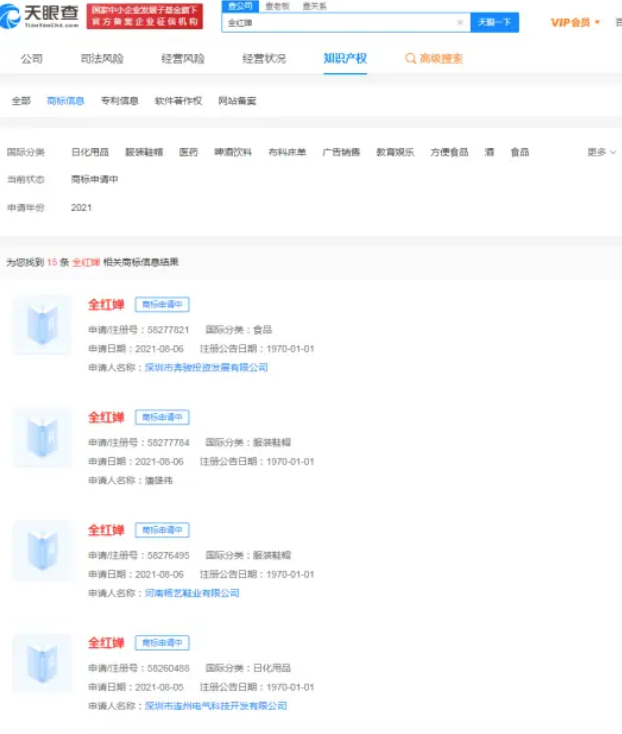Viewport: 622px width, 734px height.
Task: Select the 查公司 search tab
Action: 240,6
